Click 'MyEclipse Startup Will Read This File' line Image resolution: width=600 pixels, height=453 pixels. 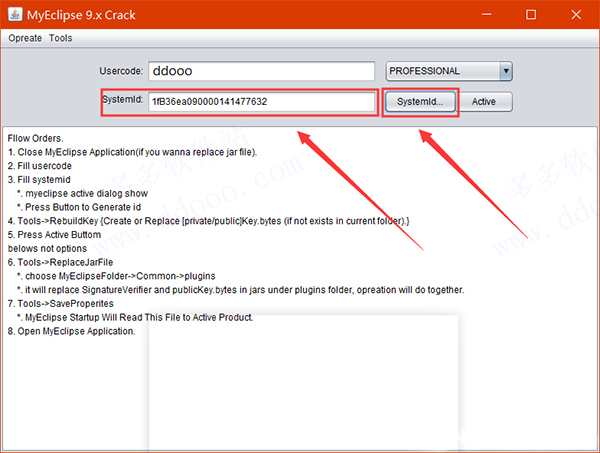tap(135, 317)
